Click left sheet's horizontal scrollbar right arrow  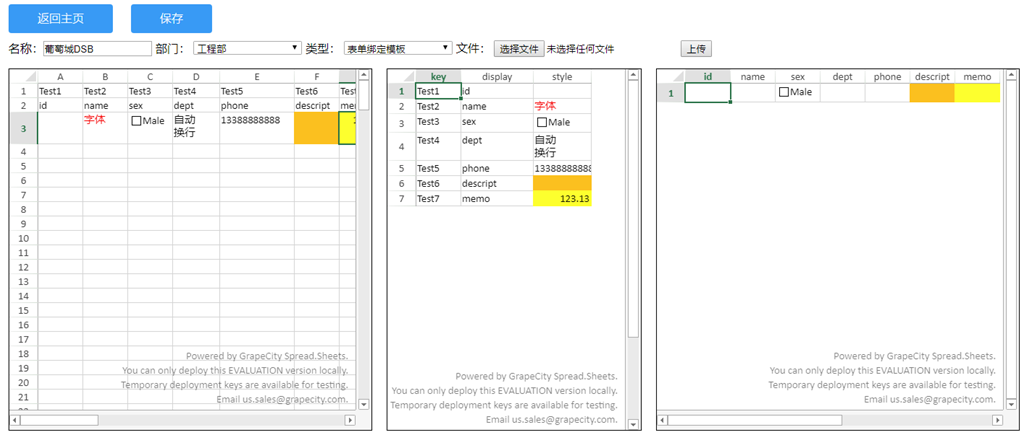[349, 420]
